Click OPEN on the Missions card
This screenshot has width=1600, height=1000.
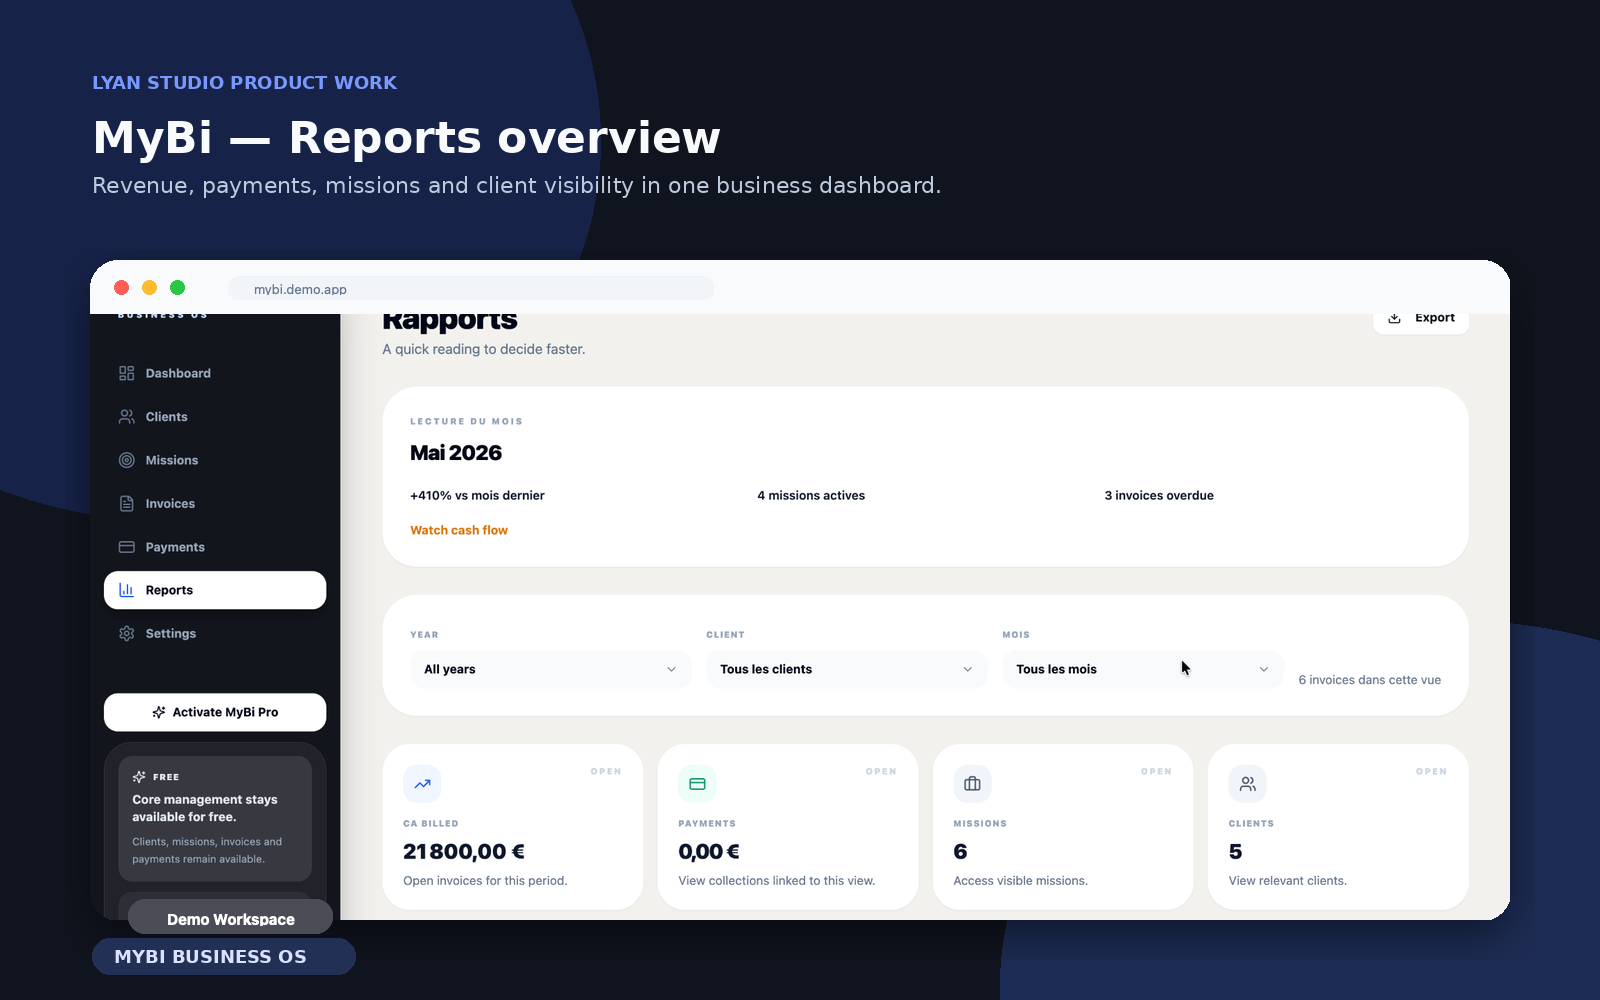pos(1156,772)
